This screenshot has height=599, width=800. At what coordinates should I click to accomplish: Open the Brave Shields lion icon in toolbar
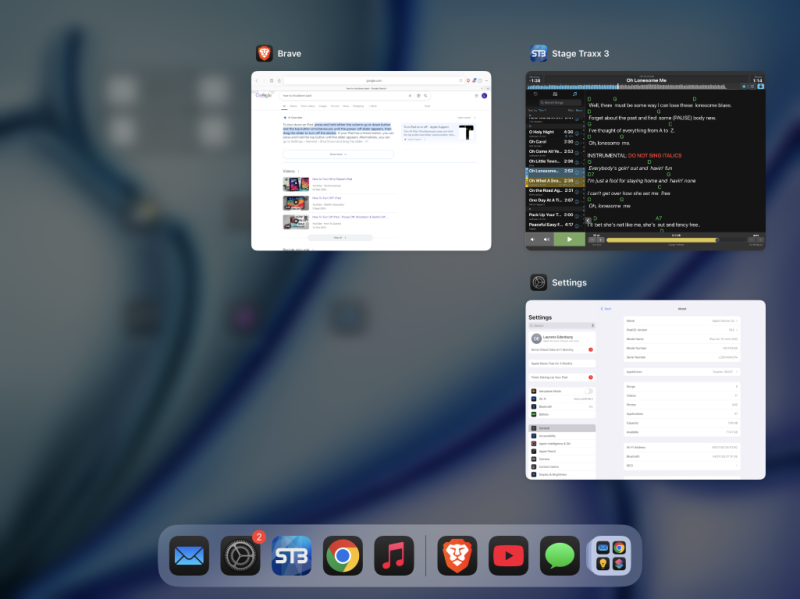[468, 81]
